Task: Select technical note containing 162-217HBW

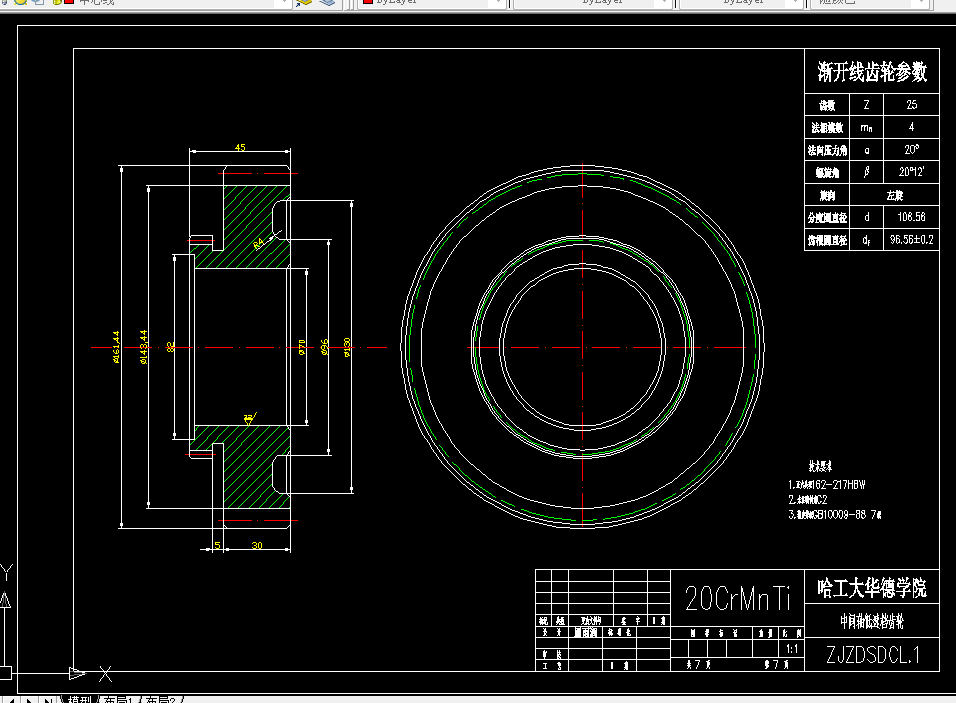Action: 827,485
